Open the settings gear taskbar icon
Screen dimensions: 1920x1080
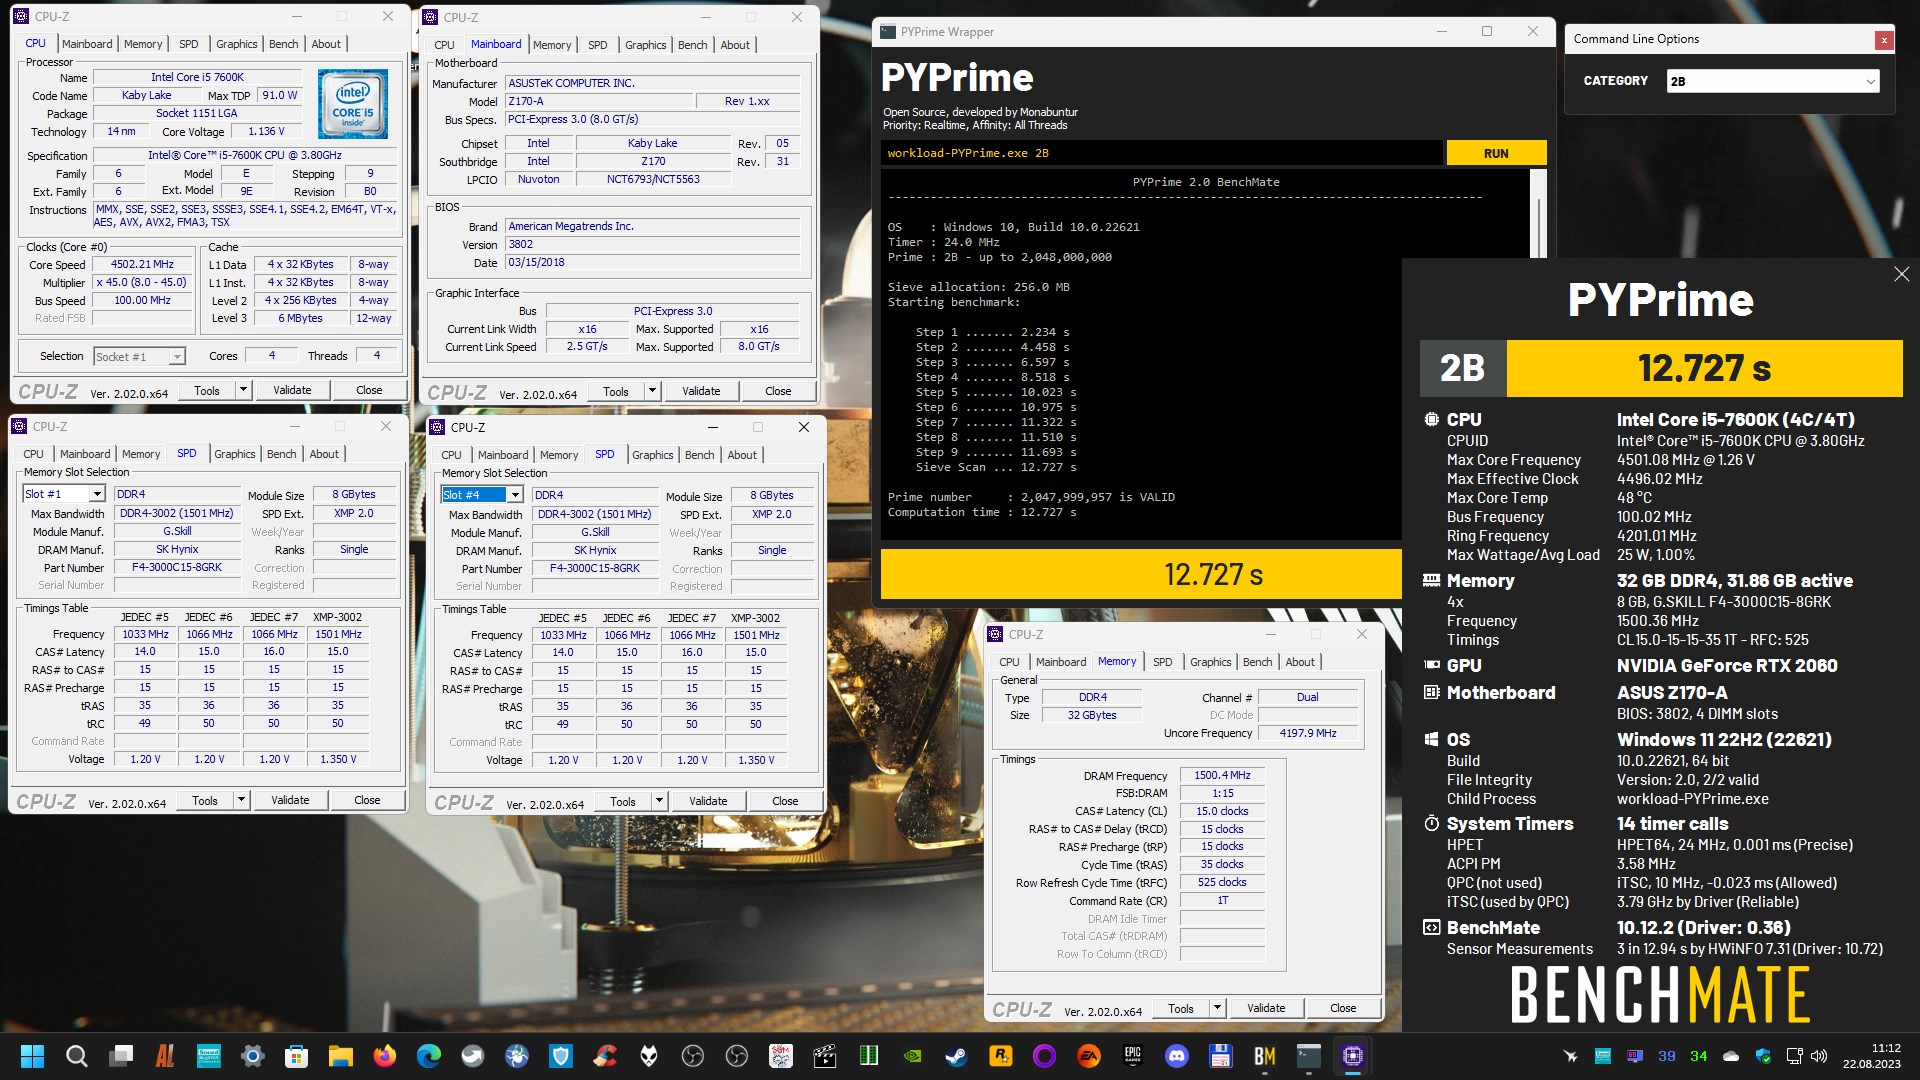tap(252, 1056)
